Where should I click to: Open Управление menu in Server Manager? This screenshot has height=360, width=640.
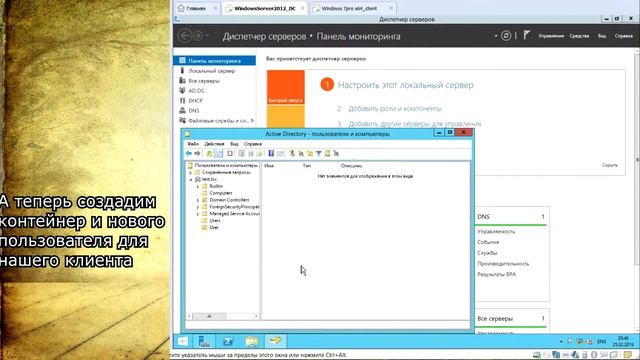(551, 36)
